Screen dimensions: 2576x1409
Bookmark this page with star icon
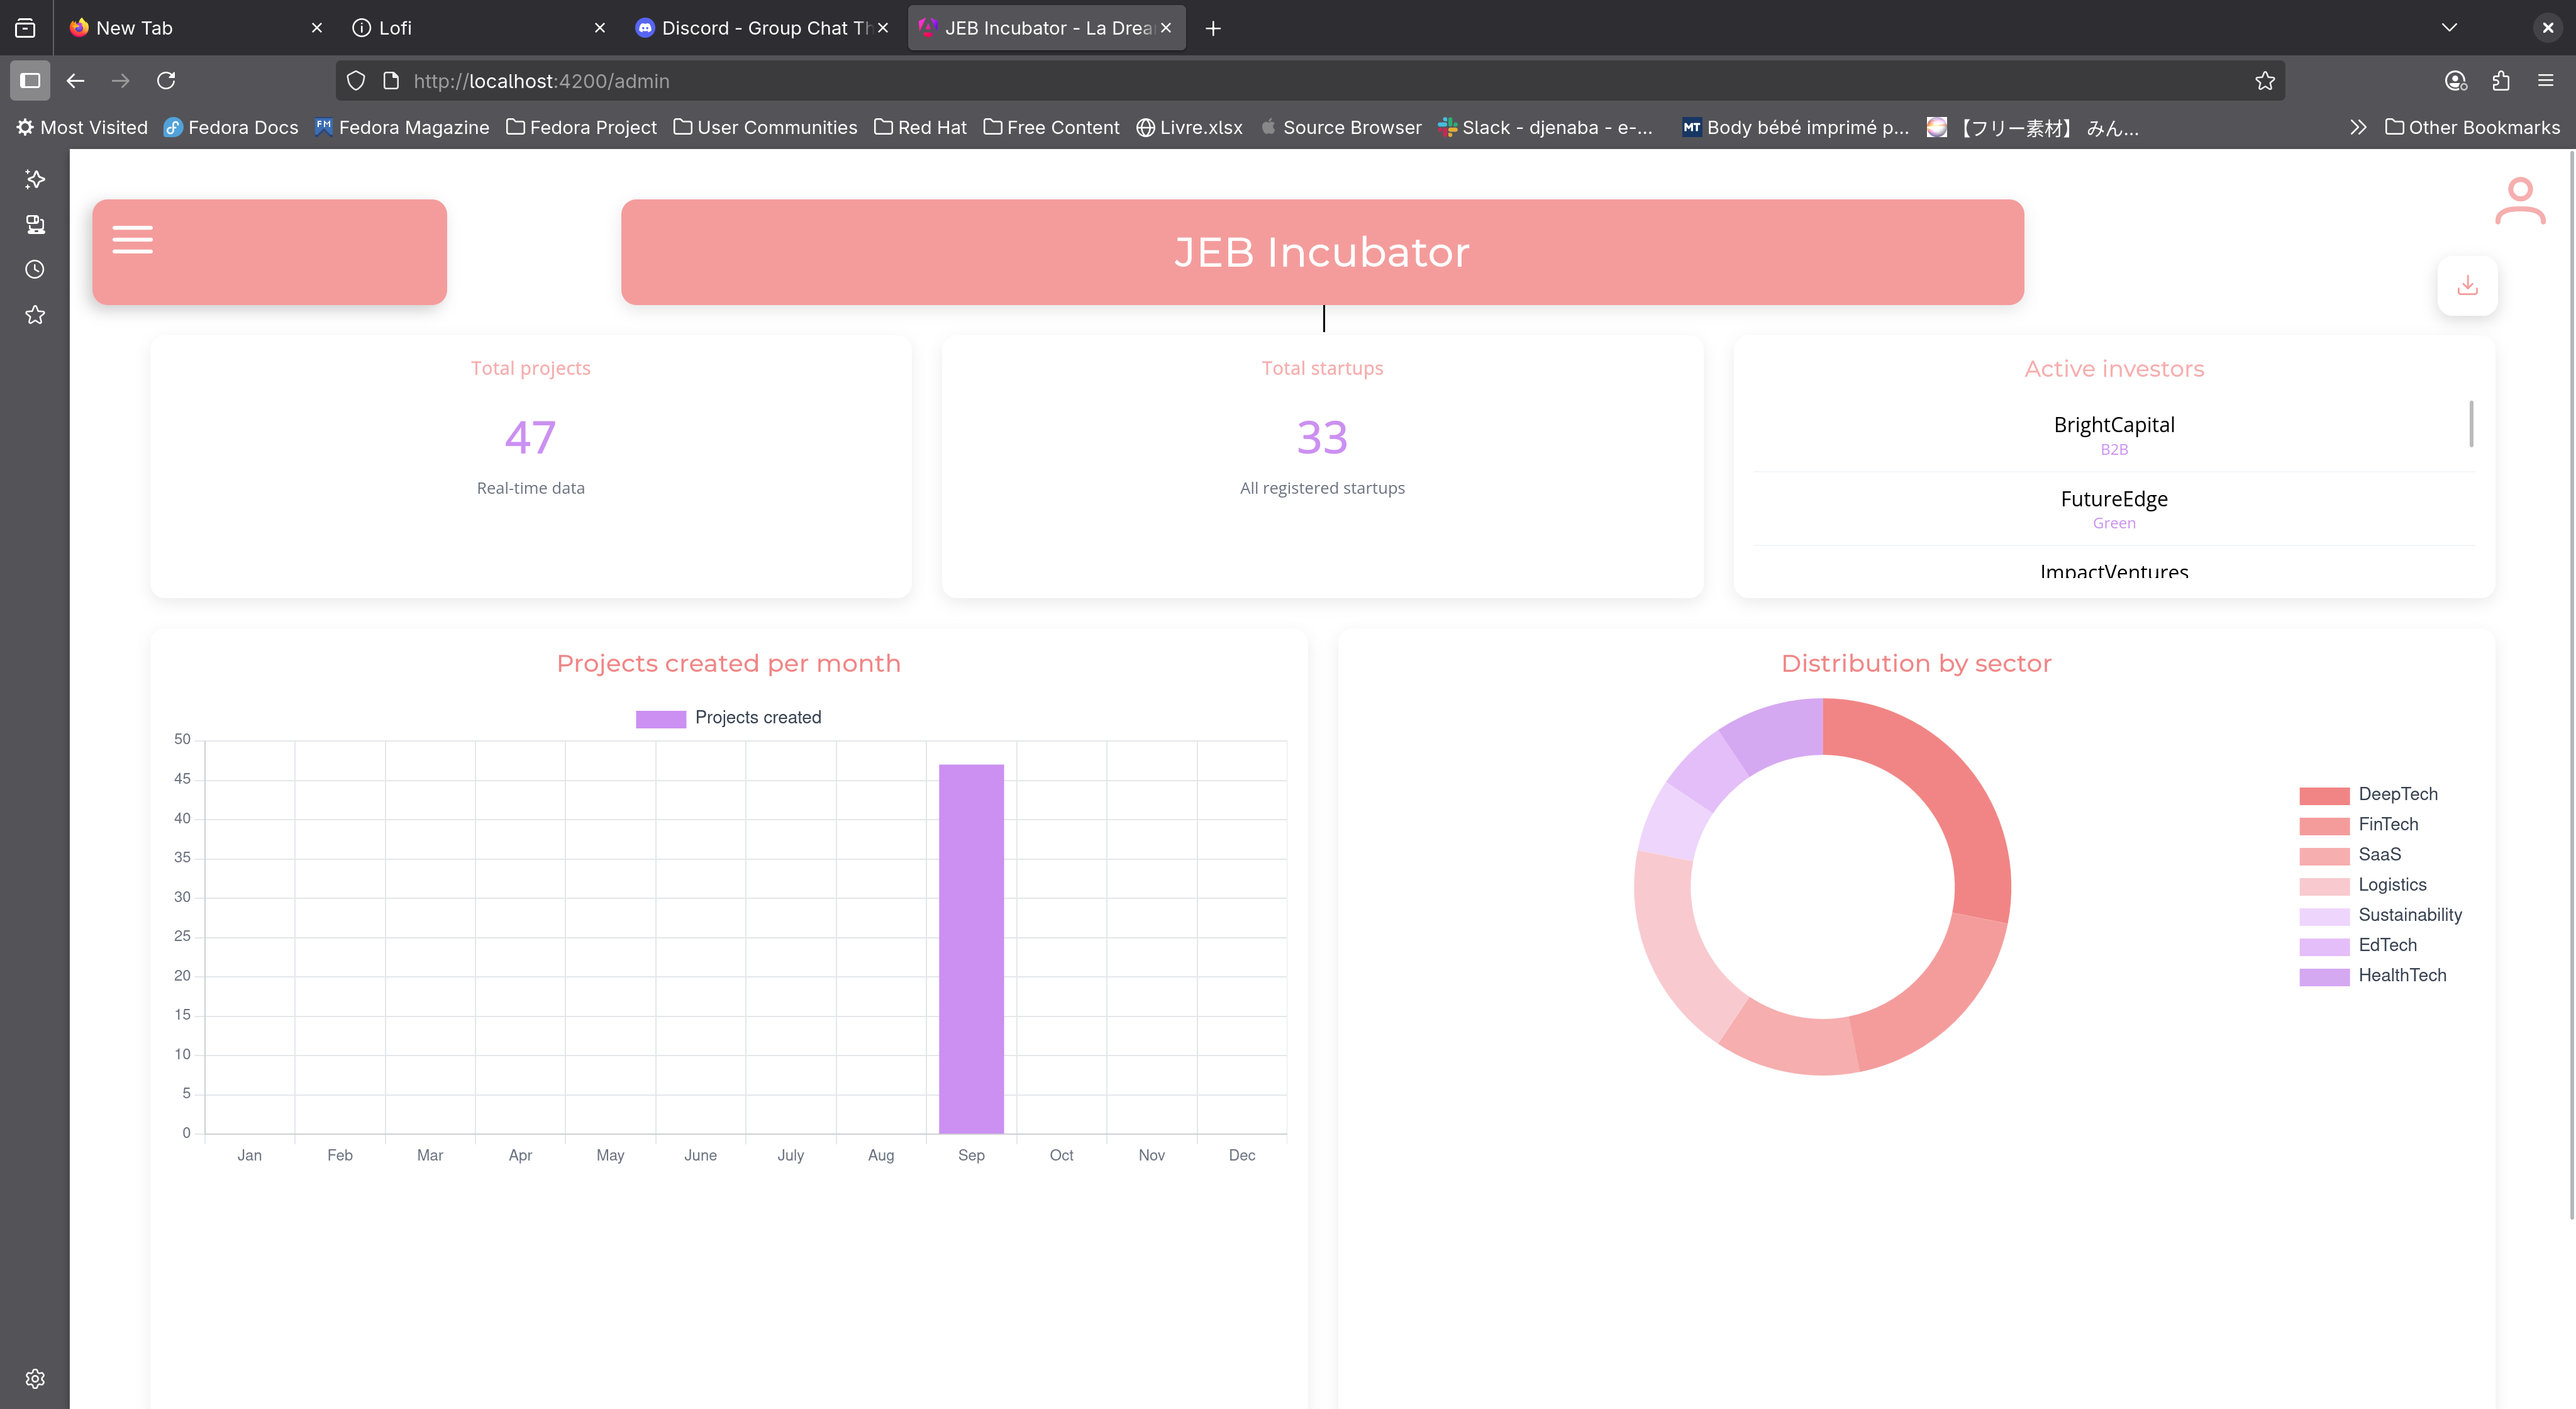click(2264, 81)
